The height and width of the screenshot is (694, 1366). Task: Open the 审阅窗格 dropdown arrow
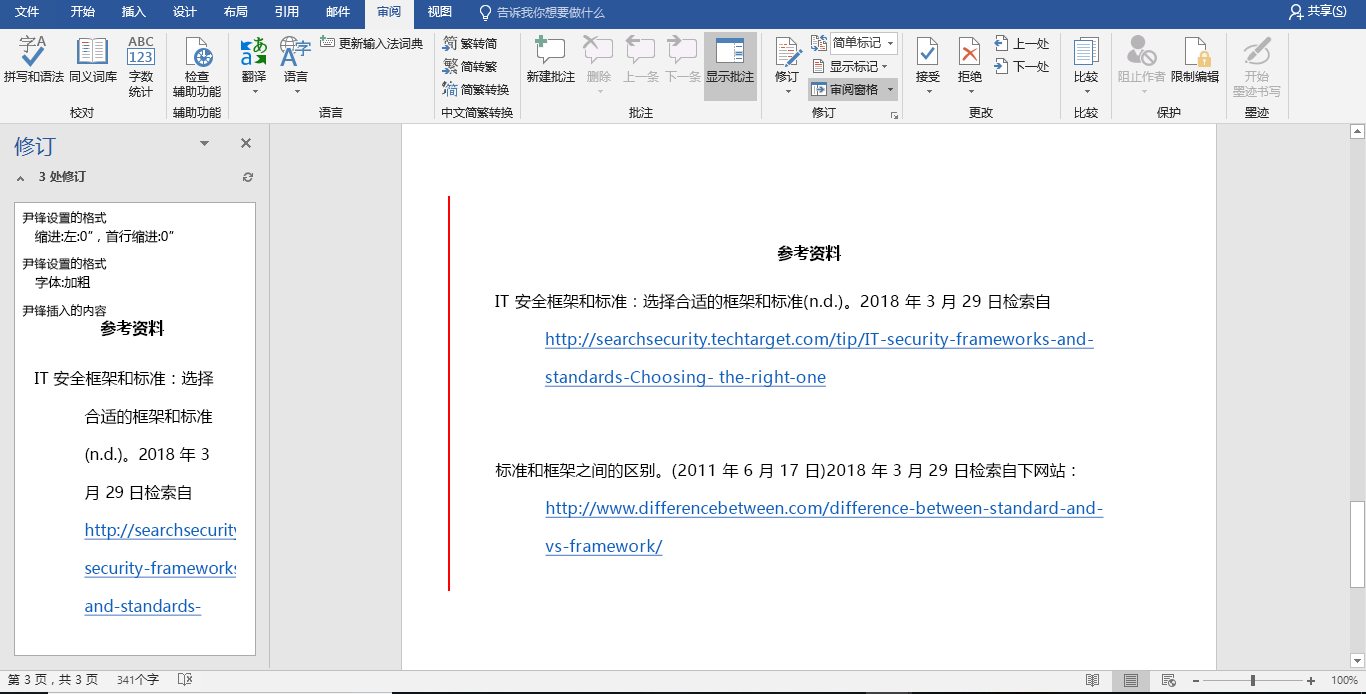(890, 89)
